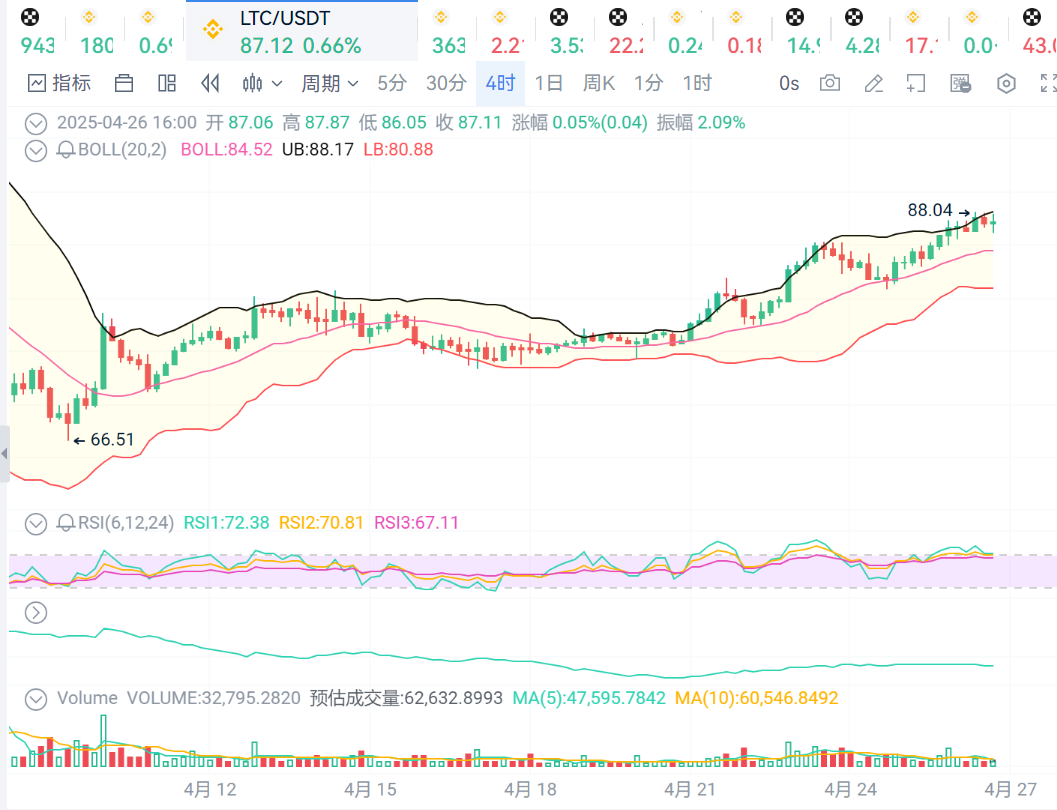
Task: Open the 指标 indicators panel
Action: 59,83
